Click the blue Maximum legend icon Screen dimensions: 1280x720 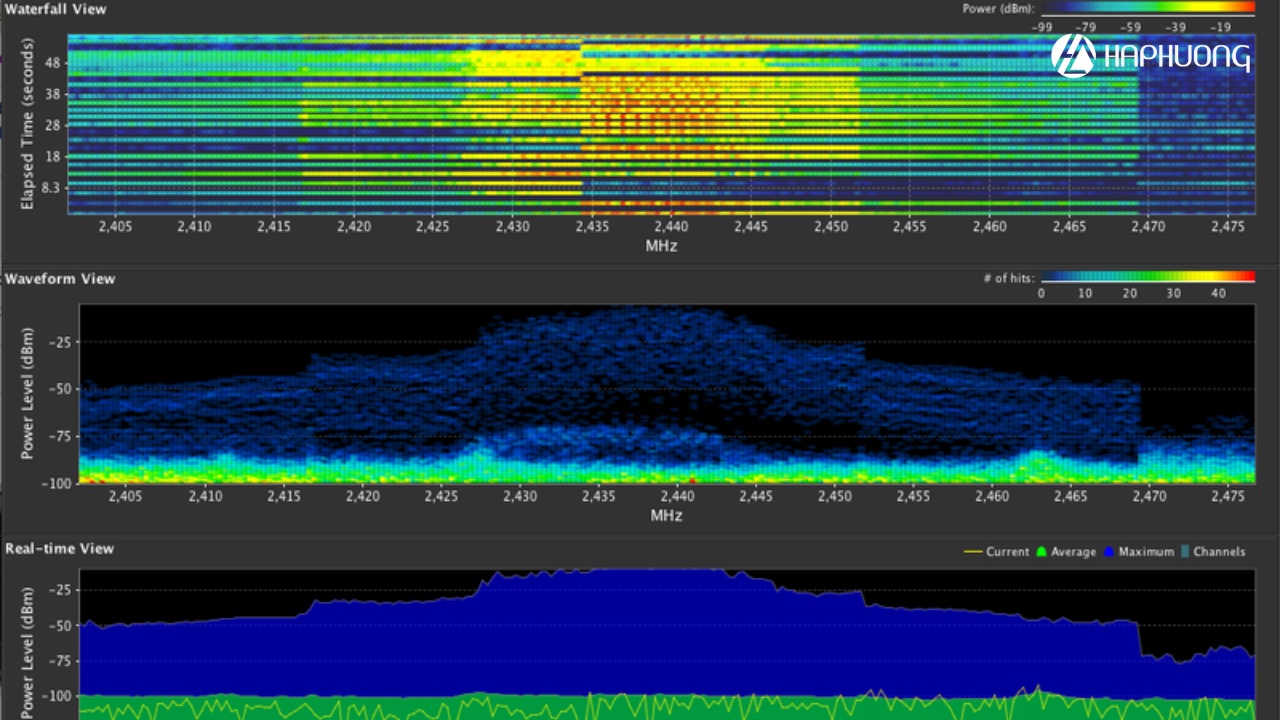(x=1110, y=552)
